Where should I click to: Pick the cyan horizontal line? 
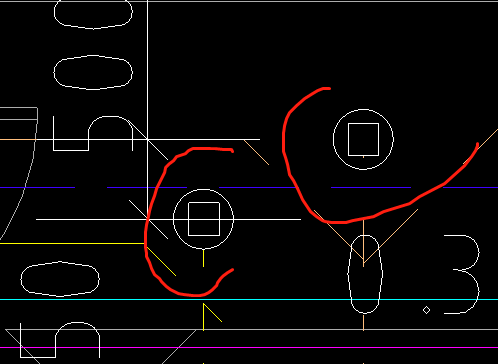249,299
